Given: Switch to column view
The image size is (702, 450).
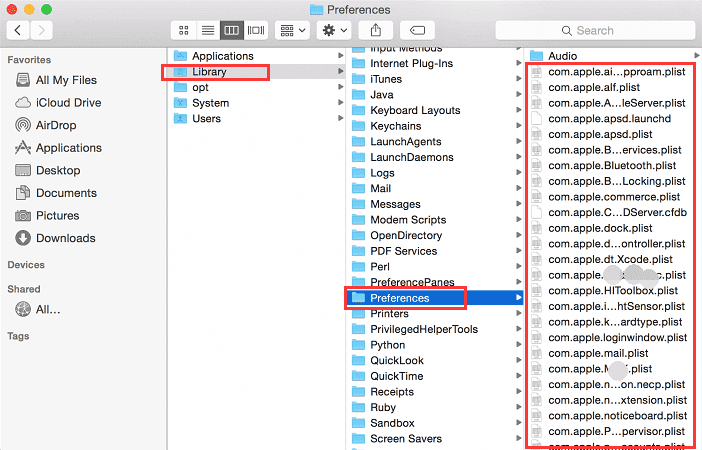Looking at the screenshot, I should (231, 30).
